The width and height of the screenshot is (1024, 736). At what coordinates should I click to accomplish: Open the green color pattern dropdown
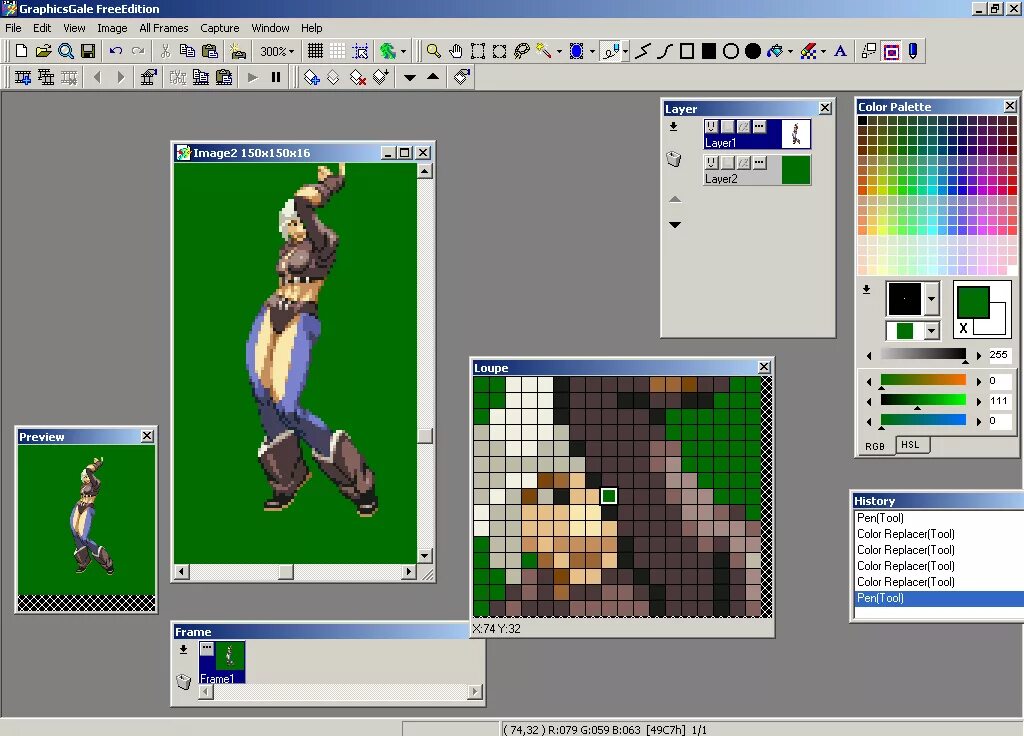click(932, 331)
